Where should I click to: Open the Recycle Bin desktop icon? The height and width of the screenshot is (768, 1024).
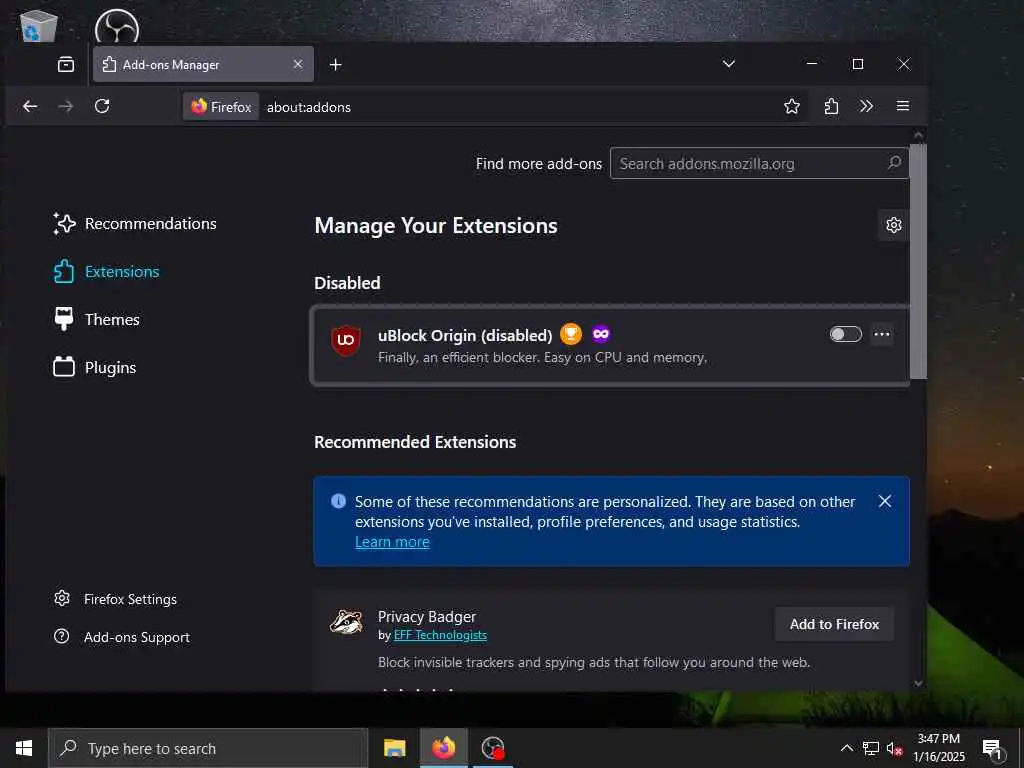pos(38,25)
